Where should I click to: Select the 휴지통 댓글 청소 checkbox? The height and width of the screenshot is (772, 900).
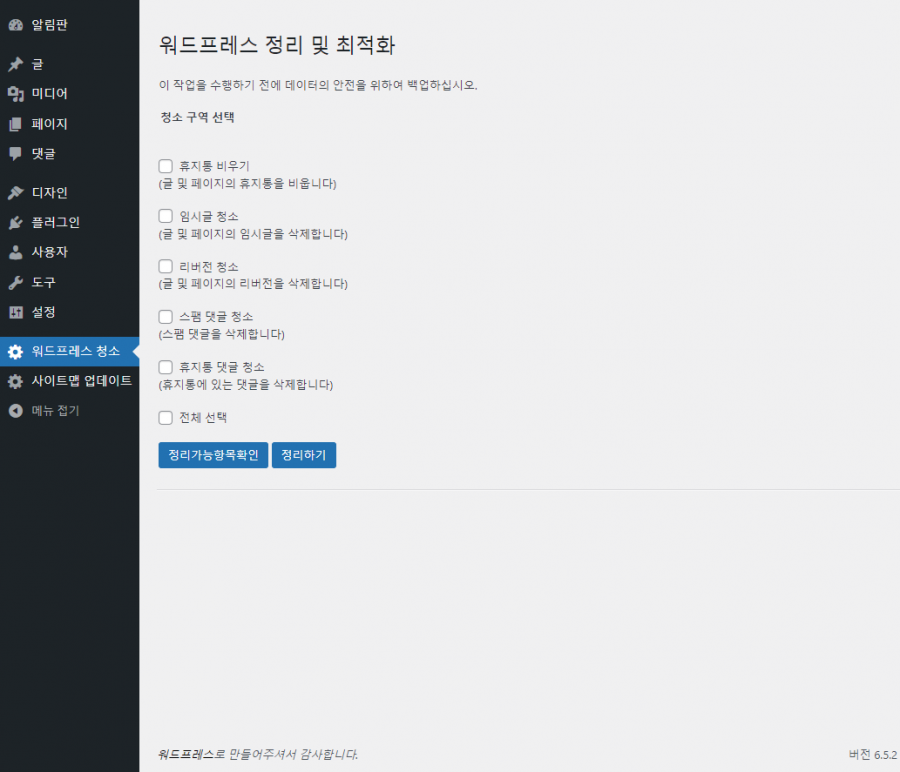click(165, 367)
